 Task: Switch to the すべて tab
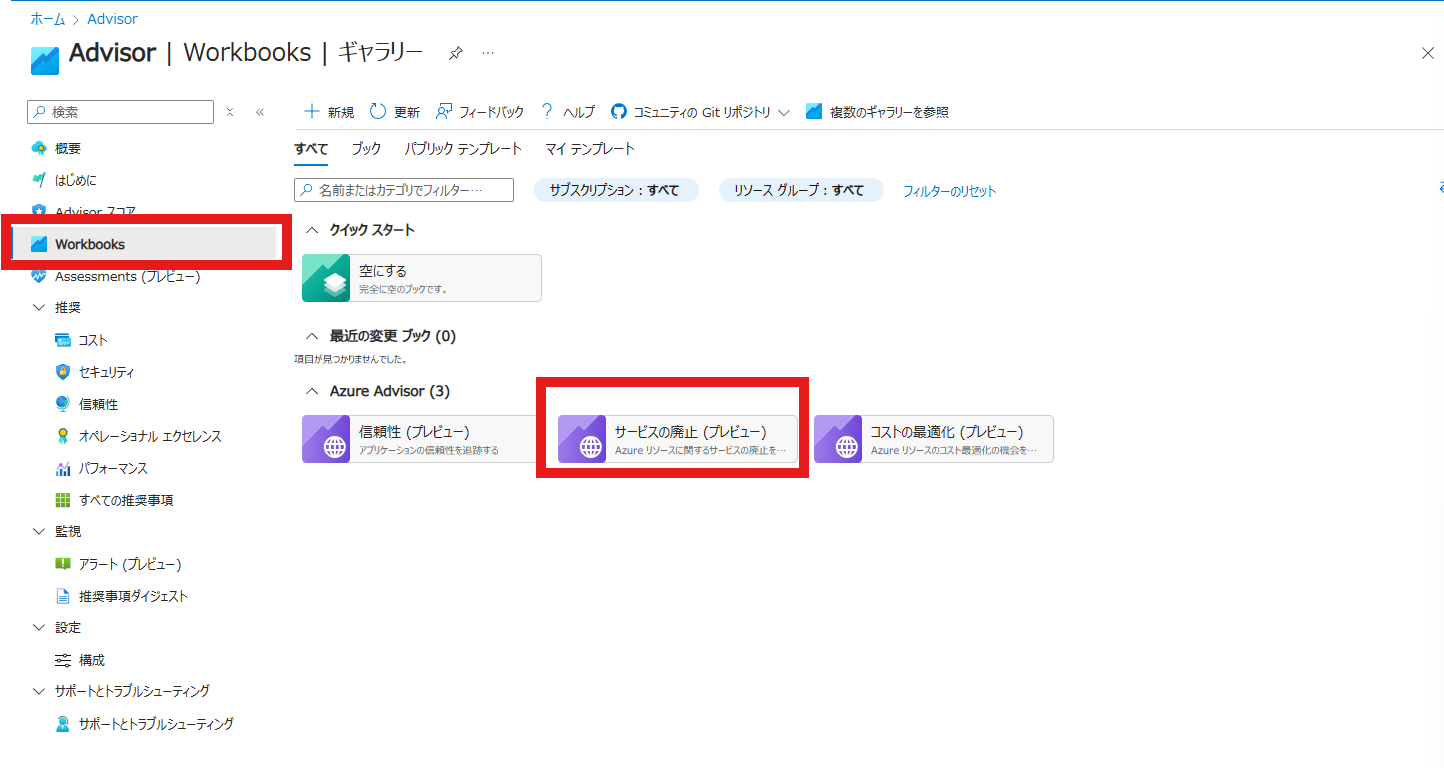311,149
